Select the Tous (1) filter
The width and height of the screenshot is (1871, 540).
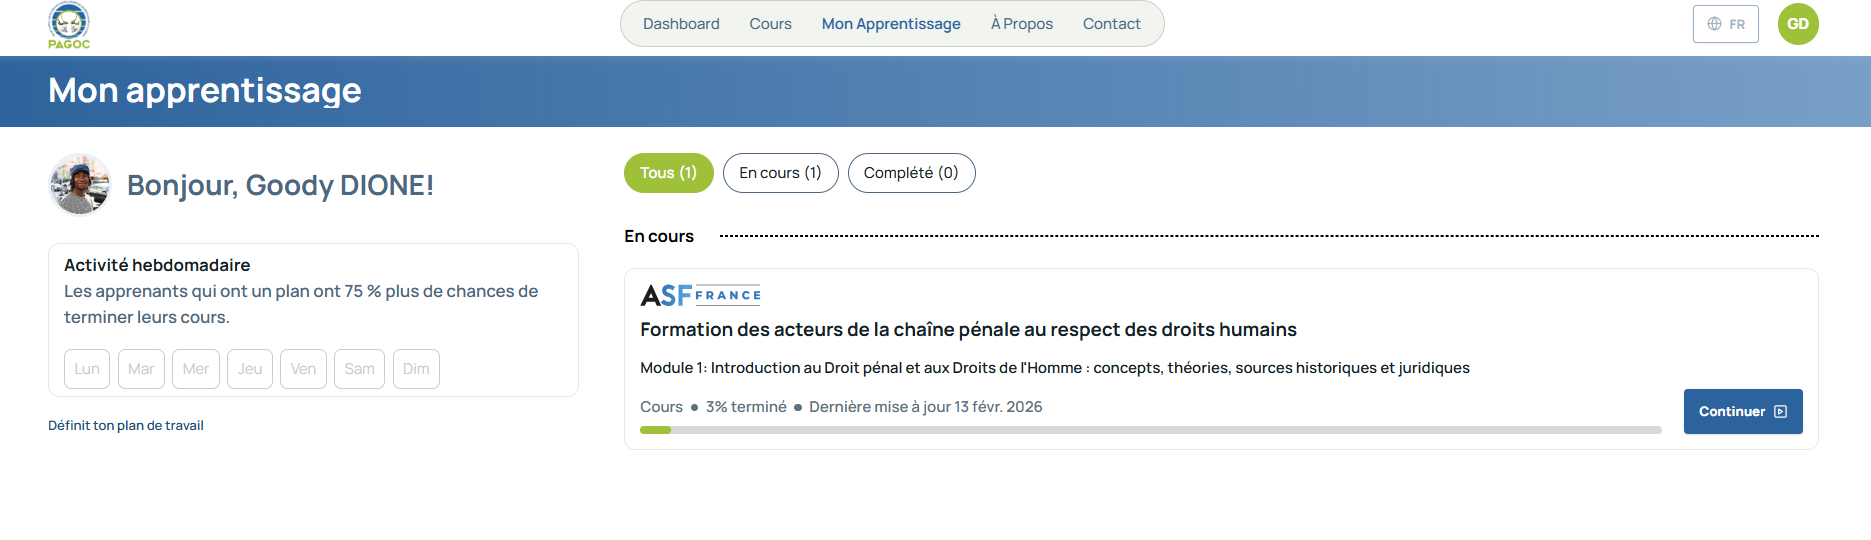point(668,173)
